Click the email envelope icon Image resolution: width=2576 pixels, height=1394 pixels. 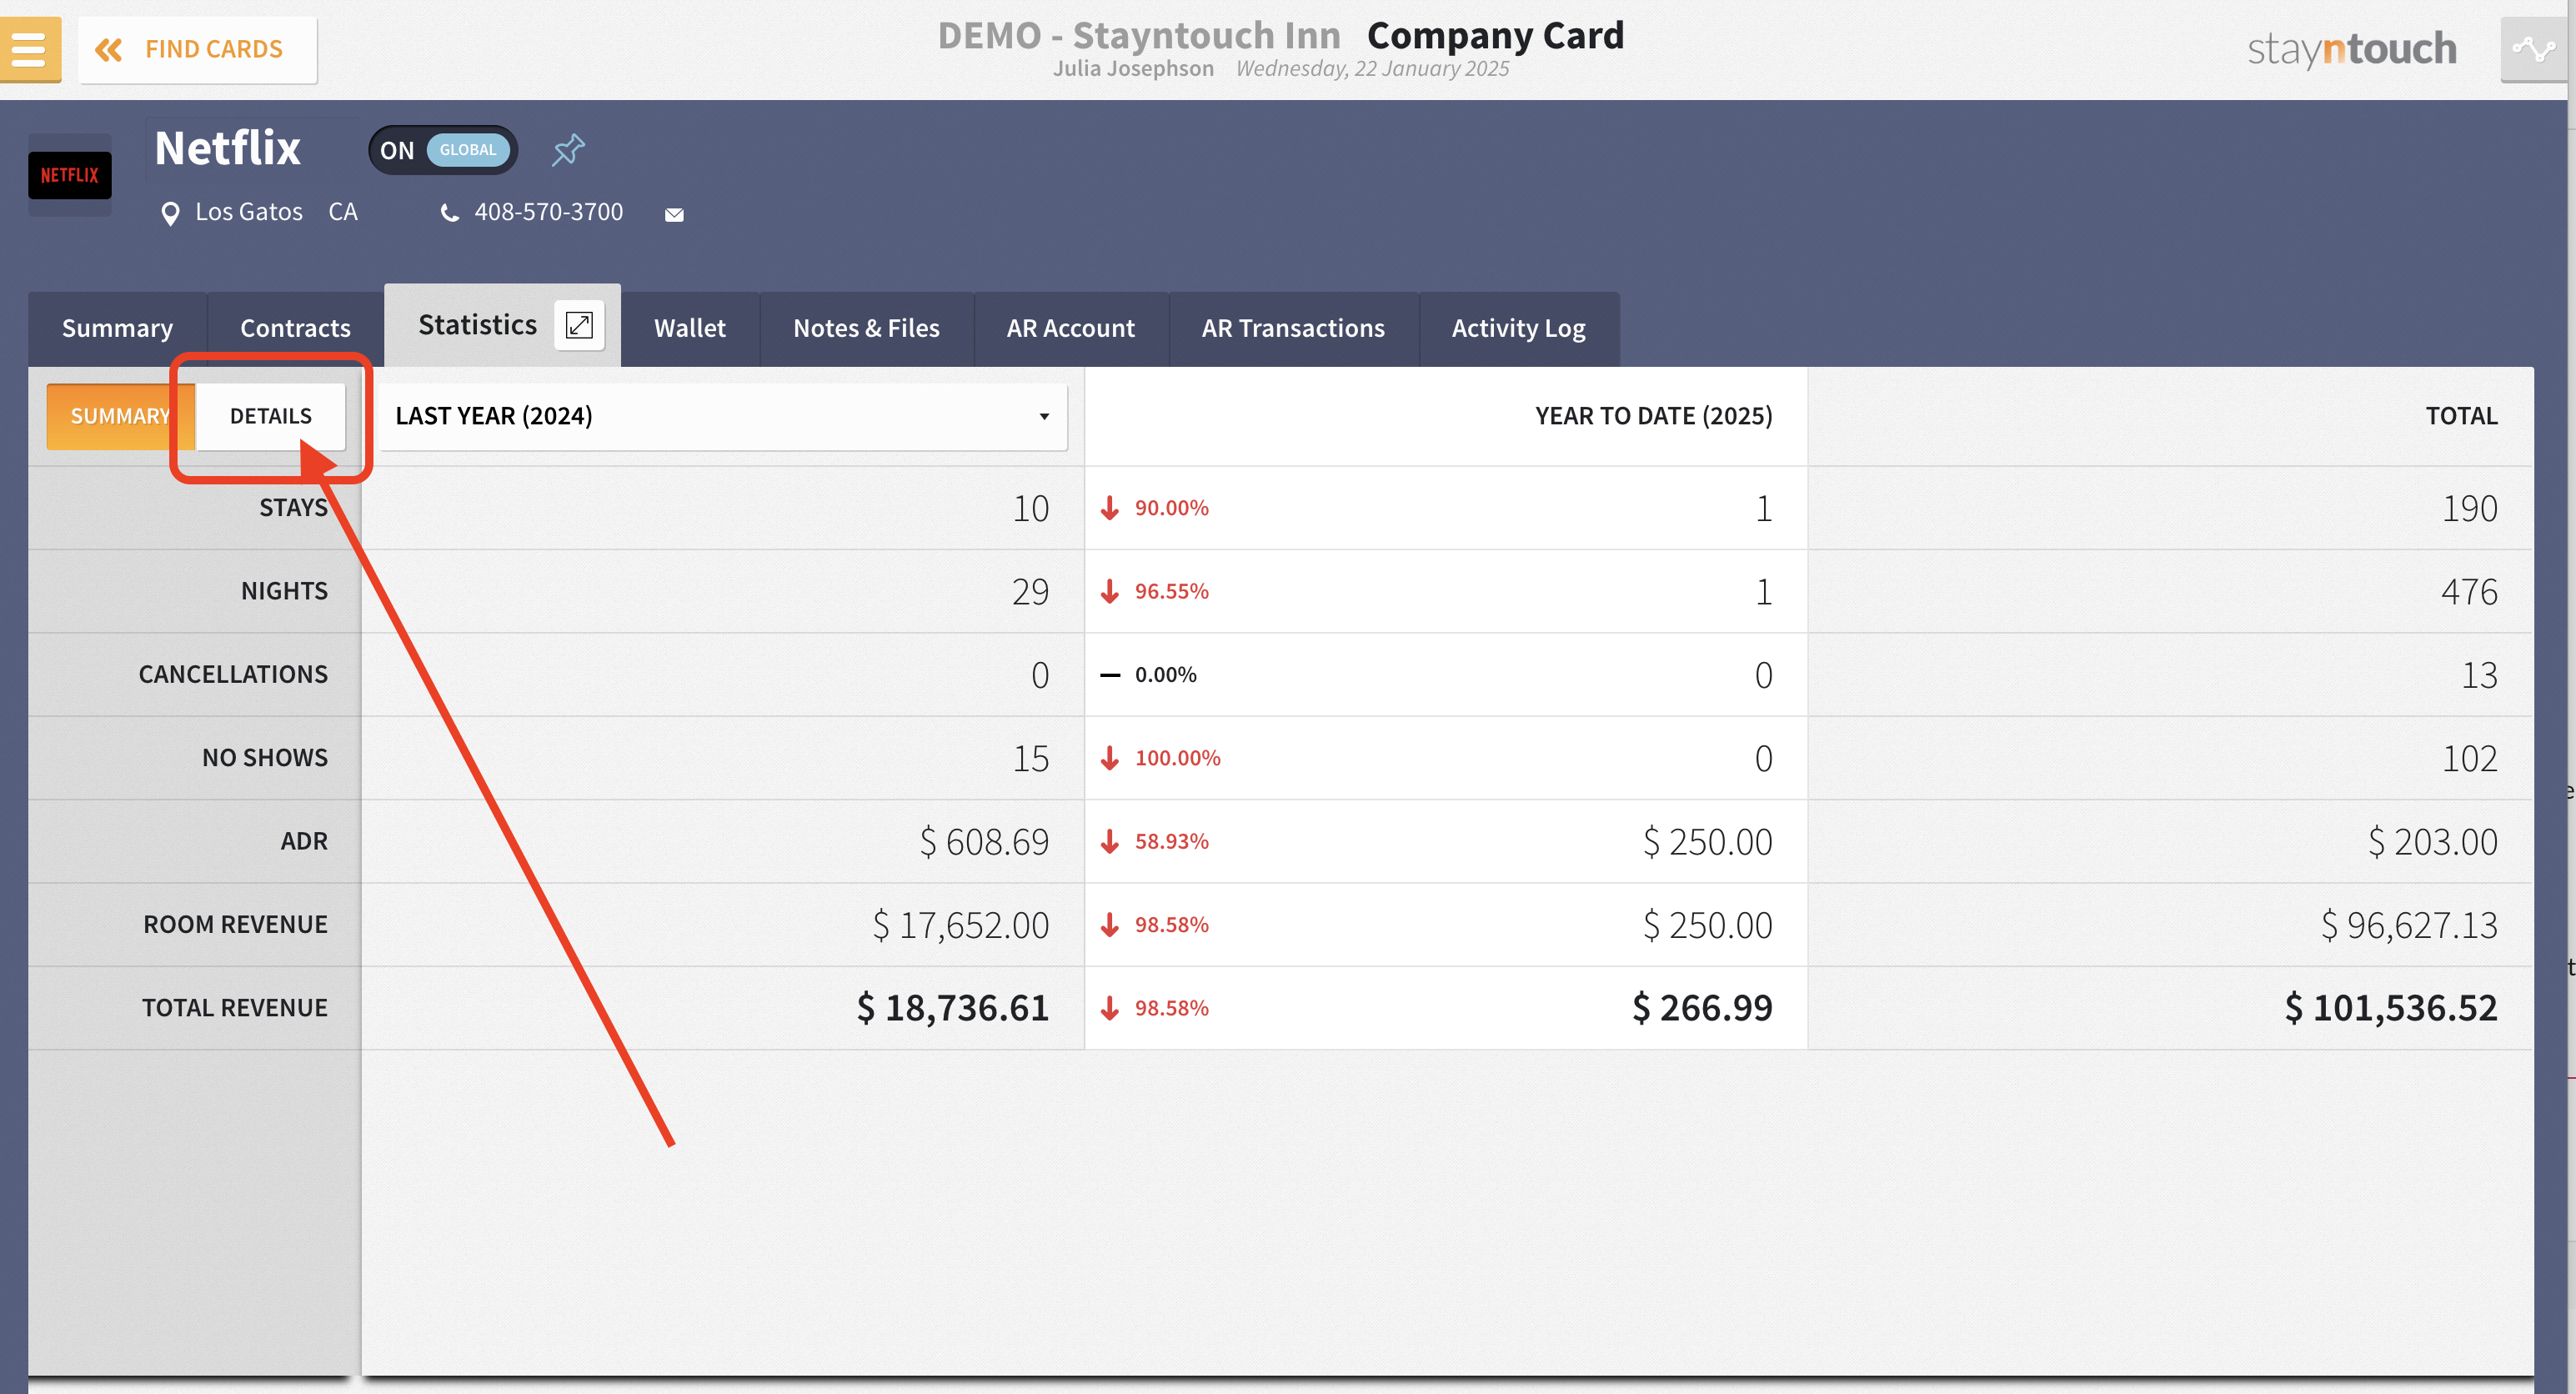674,214
